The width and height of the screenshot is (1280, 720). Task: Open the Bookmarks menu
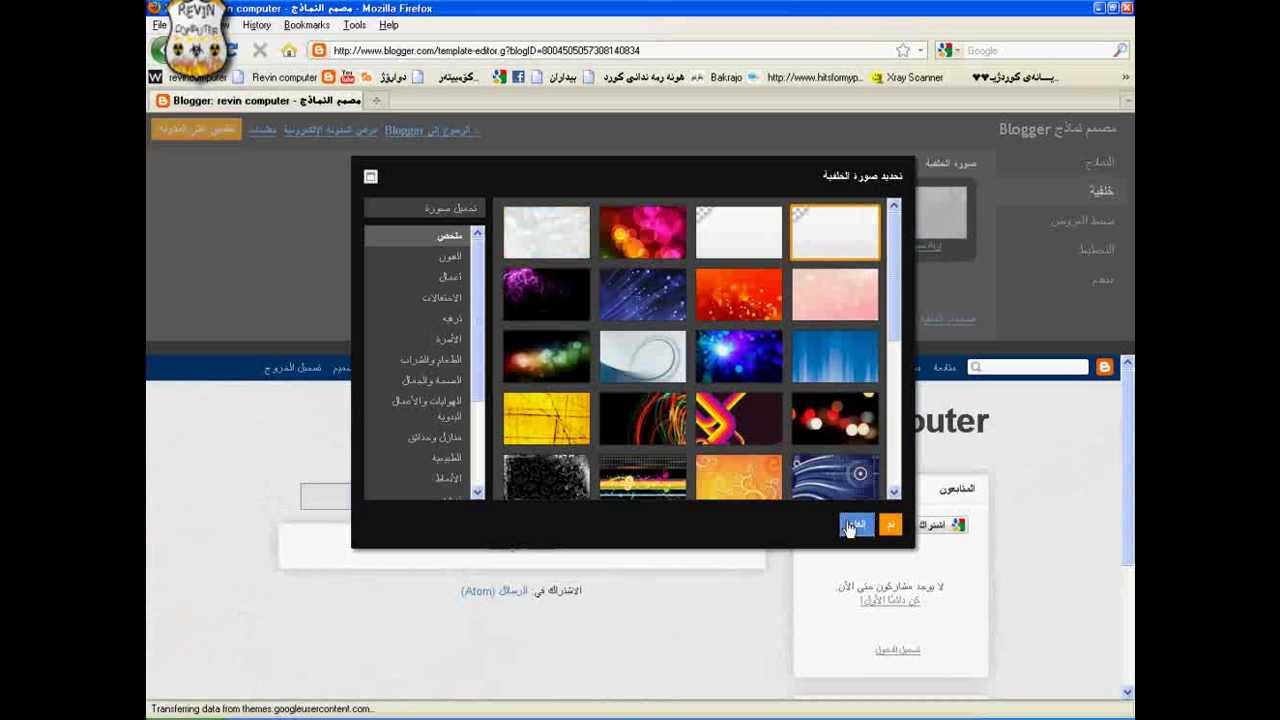tap(307, 25)
